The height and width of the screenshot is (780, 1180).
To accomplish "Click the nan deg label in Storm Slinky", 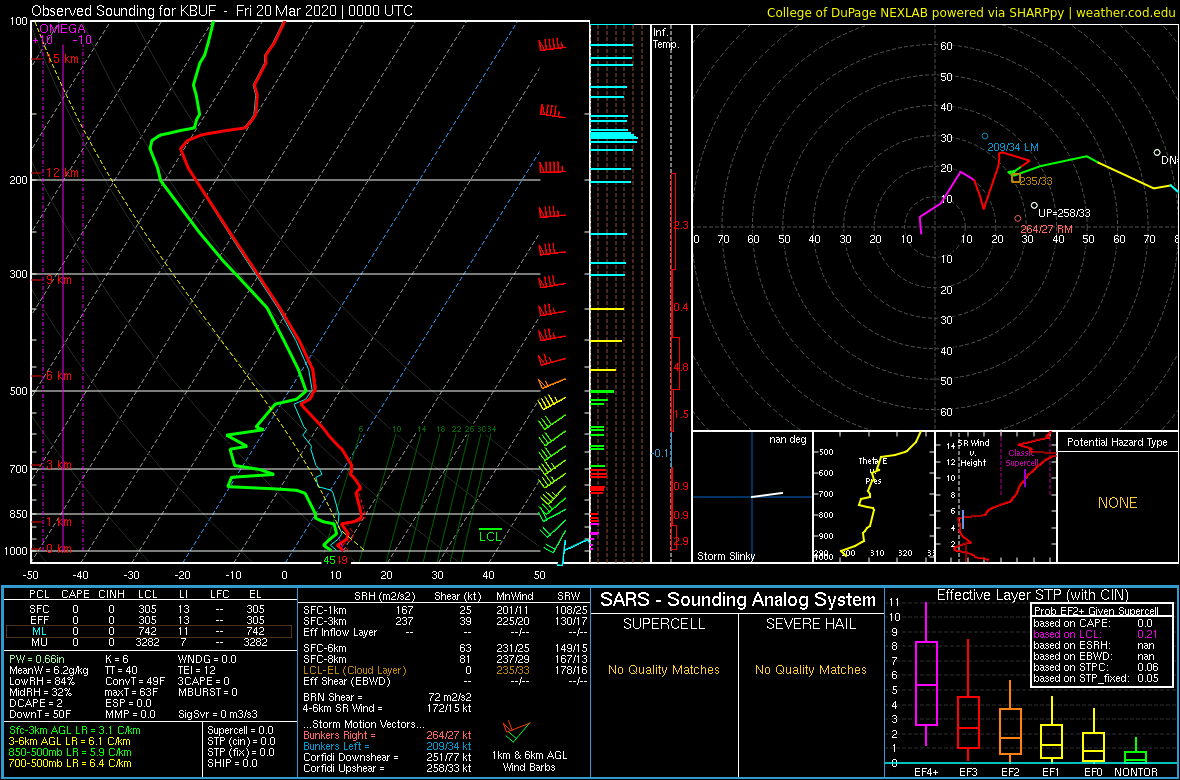I will (x=789, y=439).
